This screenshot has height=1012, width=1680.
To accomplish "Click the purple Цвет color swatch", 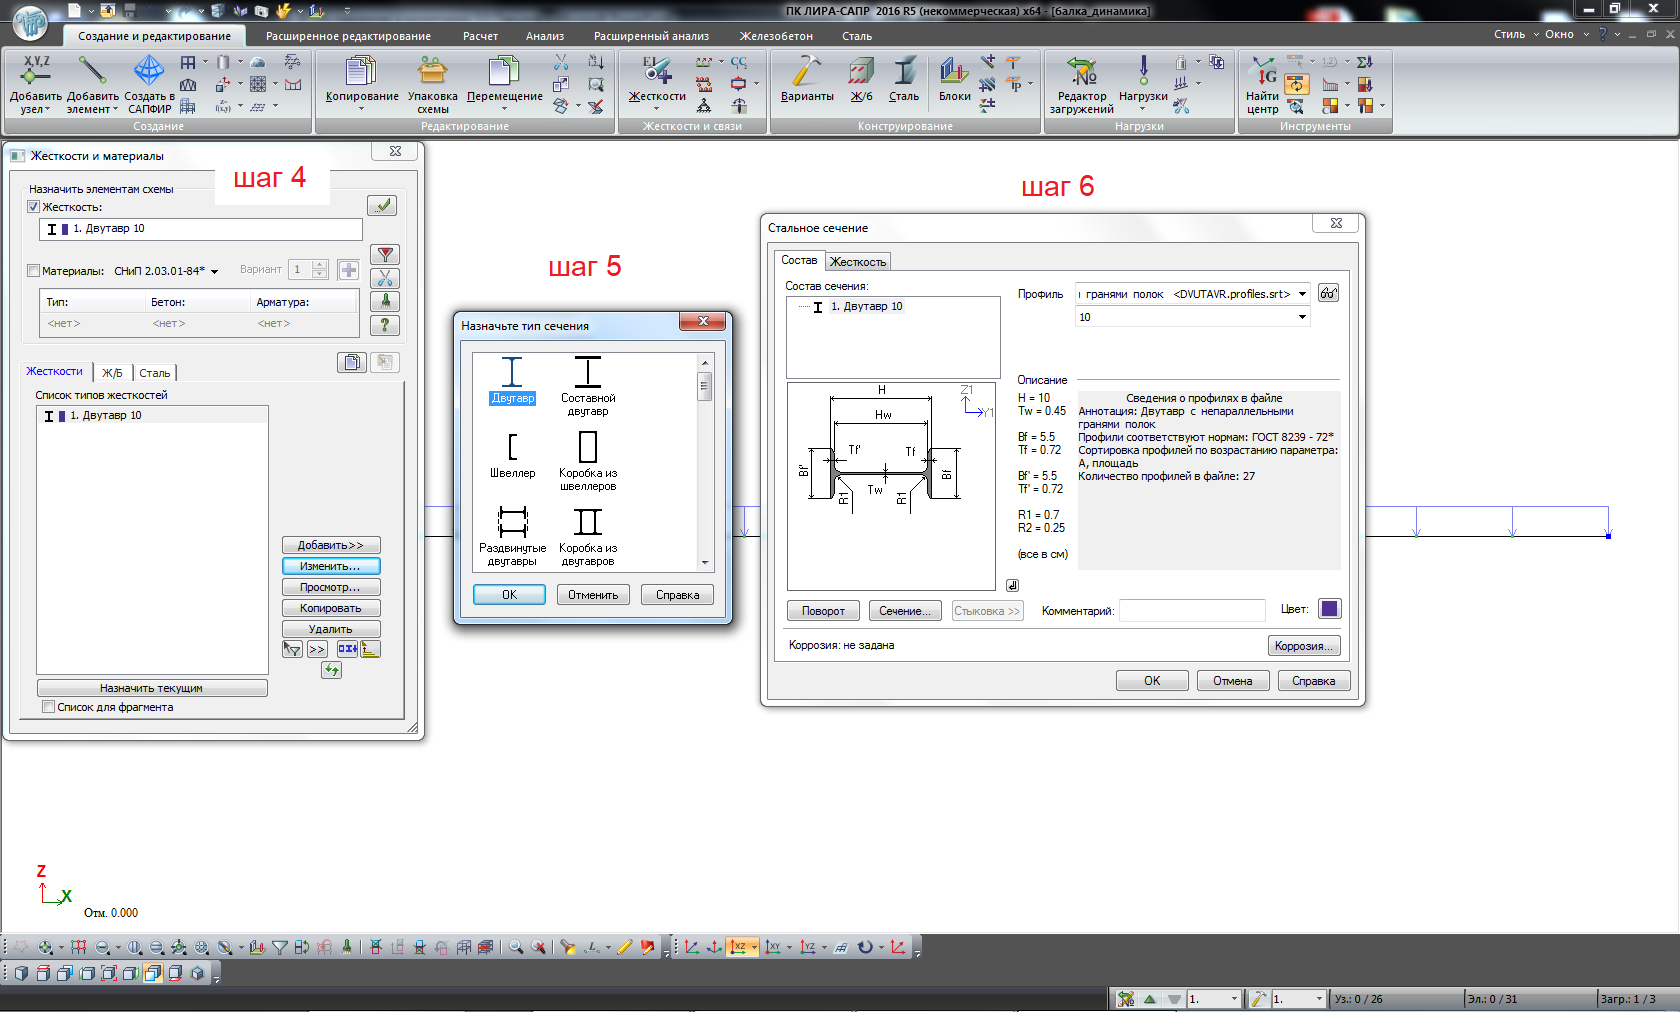I will coord(1330,609).
